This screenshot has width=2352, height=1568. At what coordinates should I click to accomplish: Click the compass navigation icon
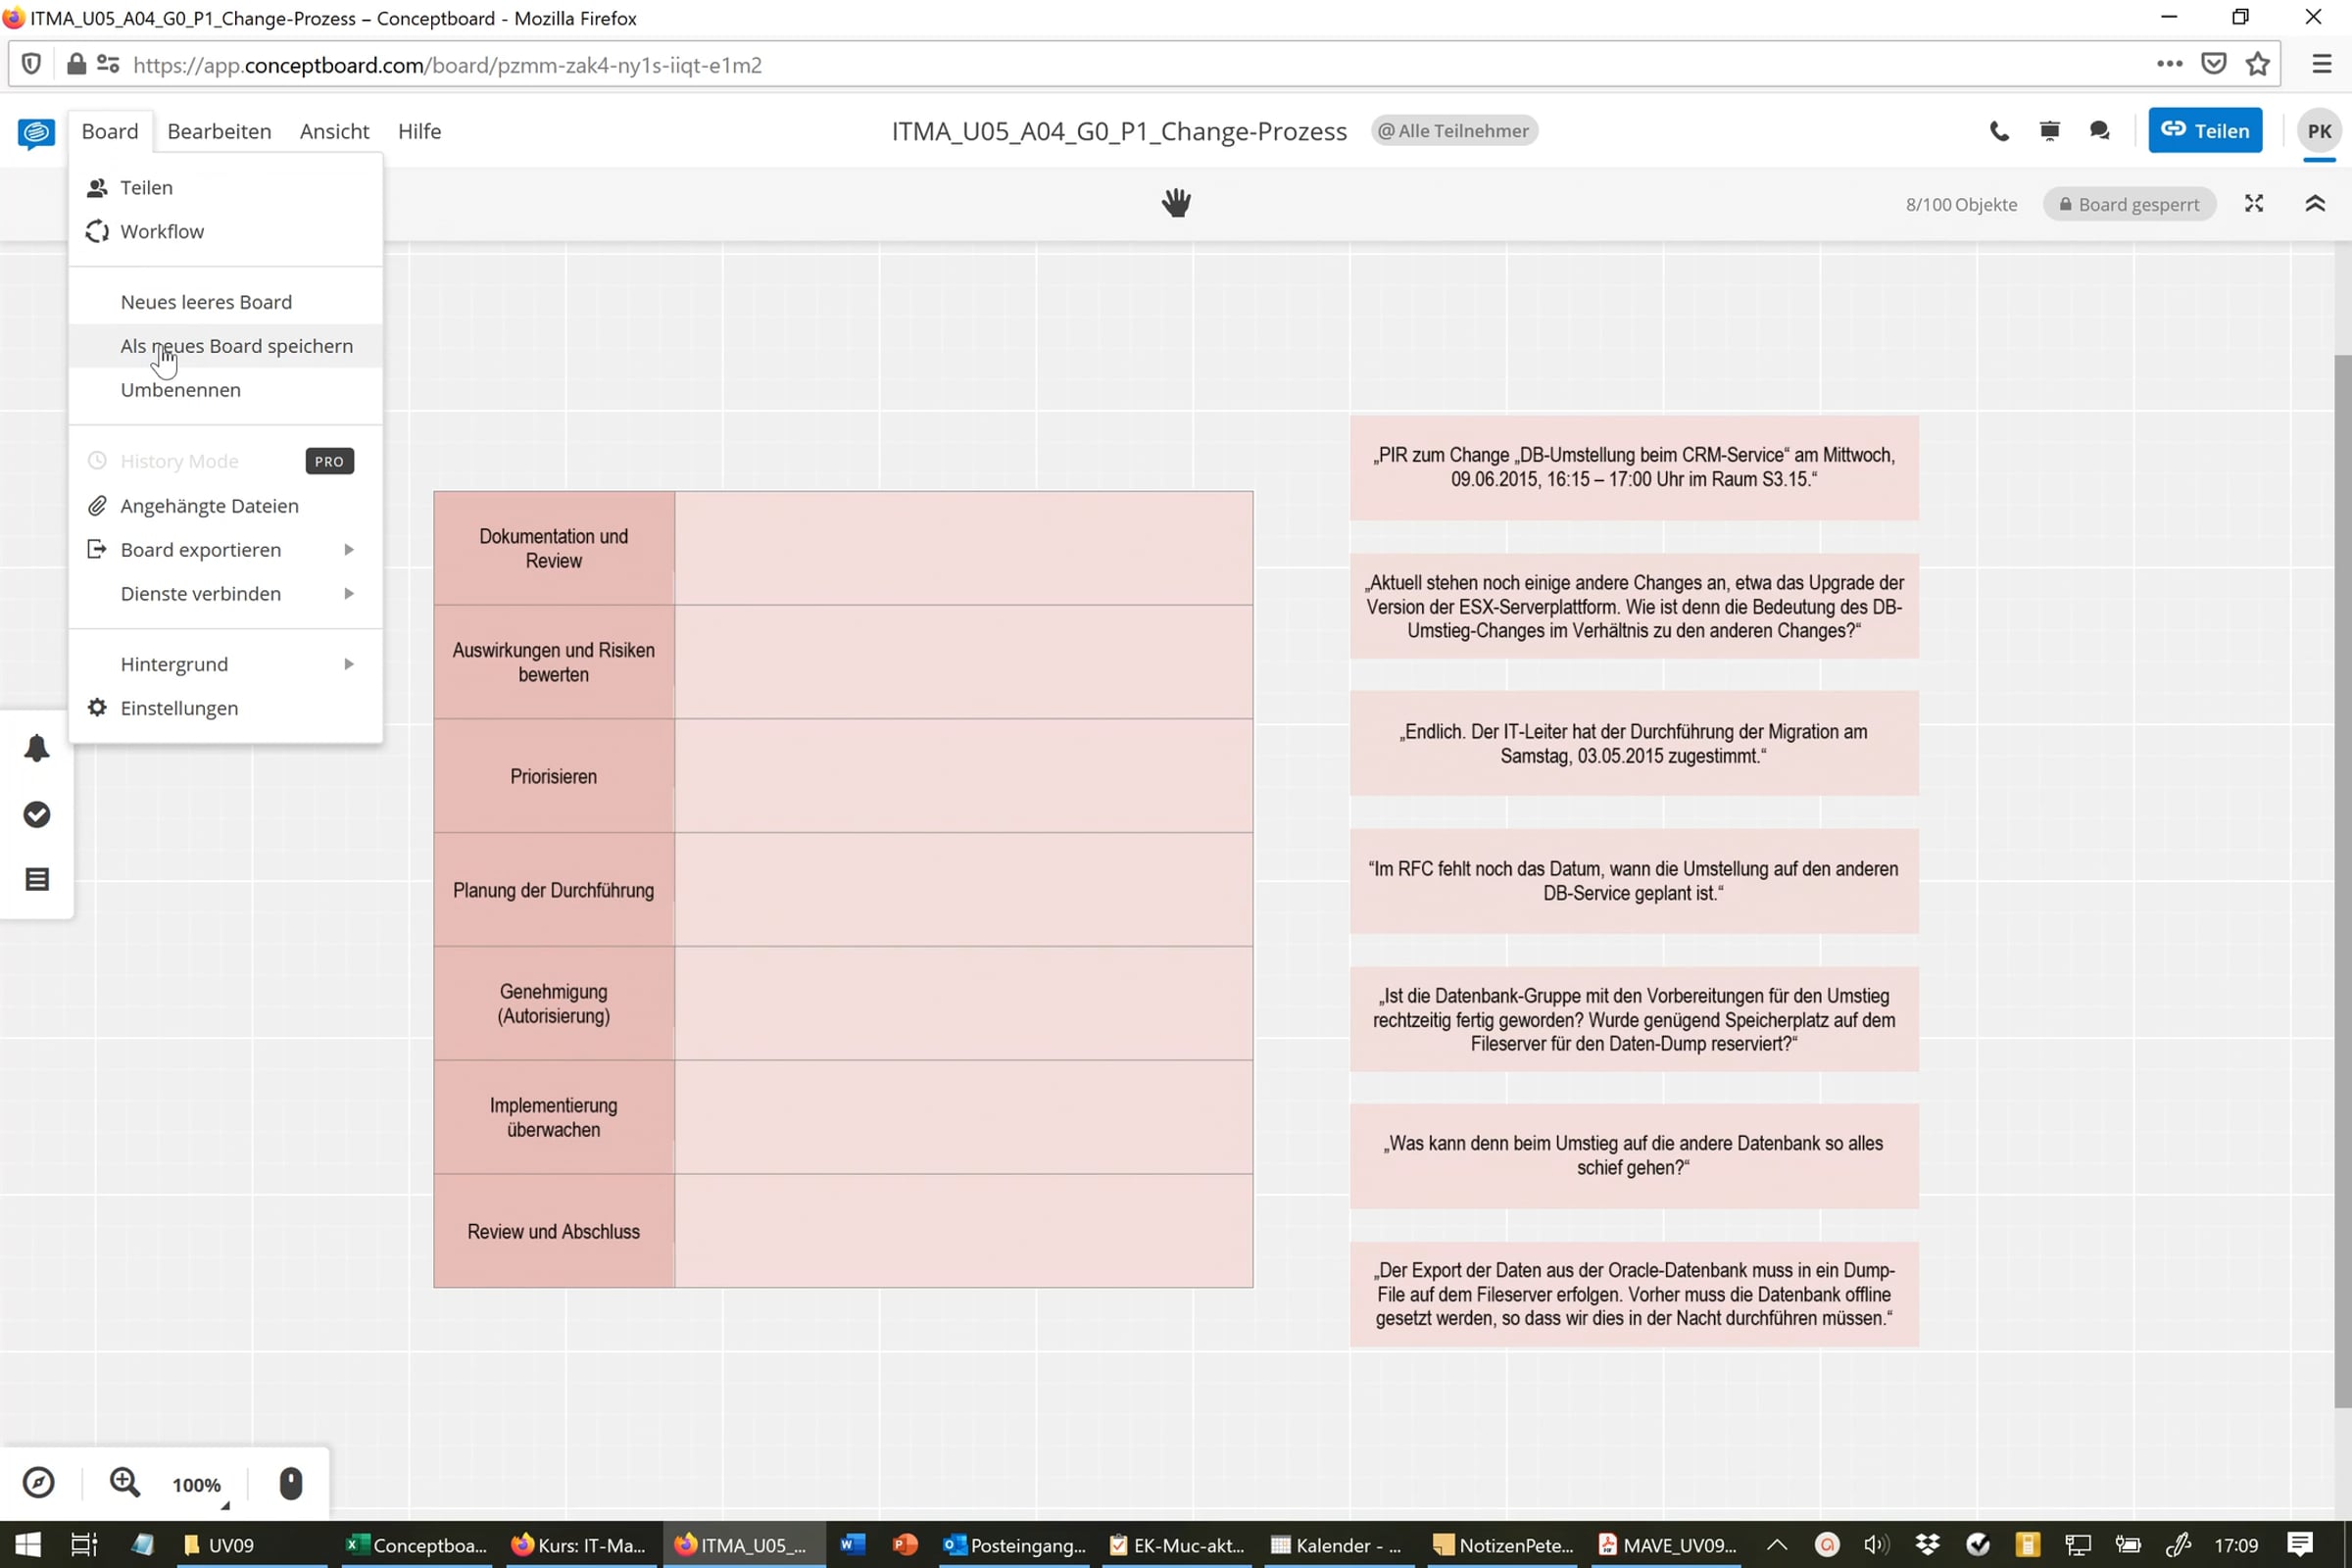[39, 1482]
